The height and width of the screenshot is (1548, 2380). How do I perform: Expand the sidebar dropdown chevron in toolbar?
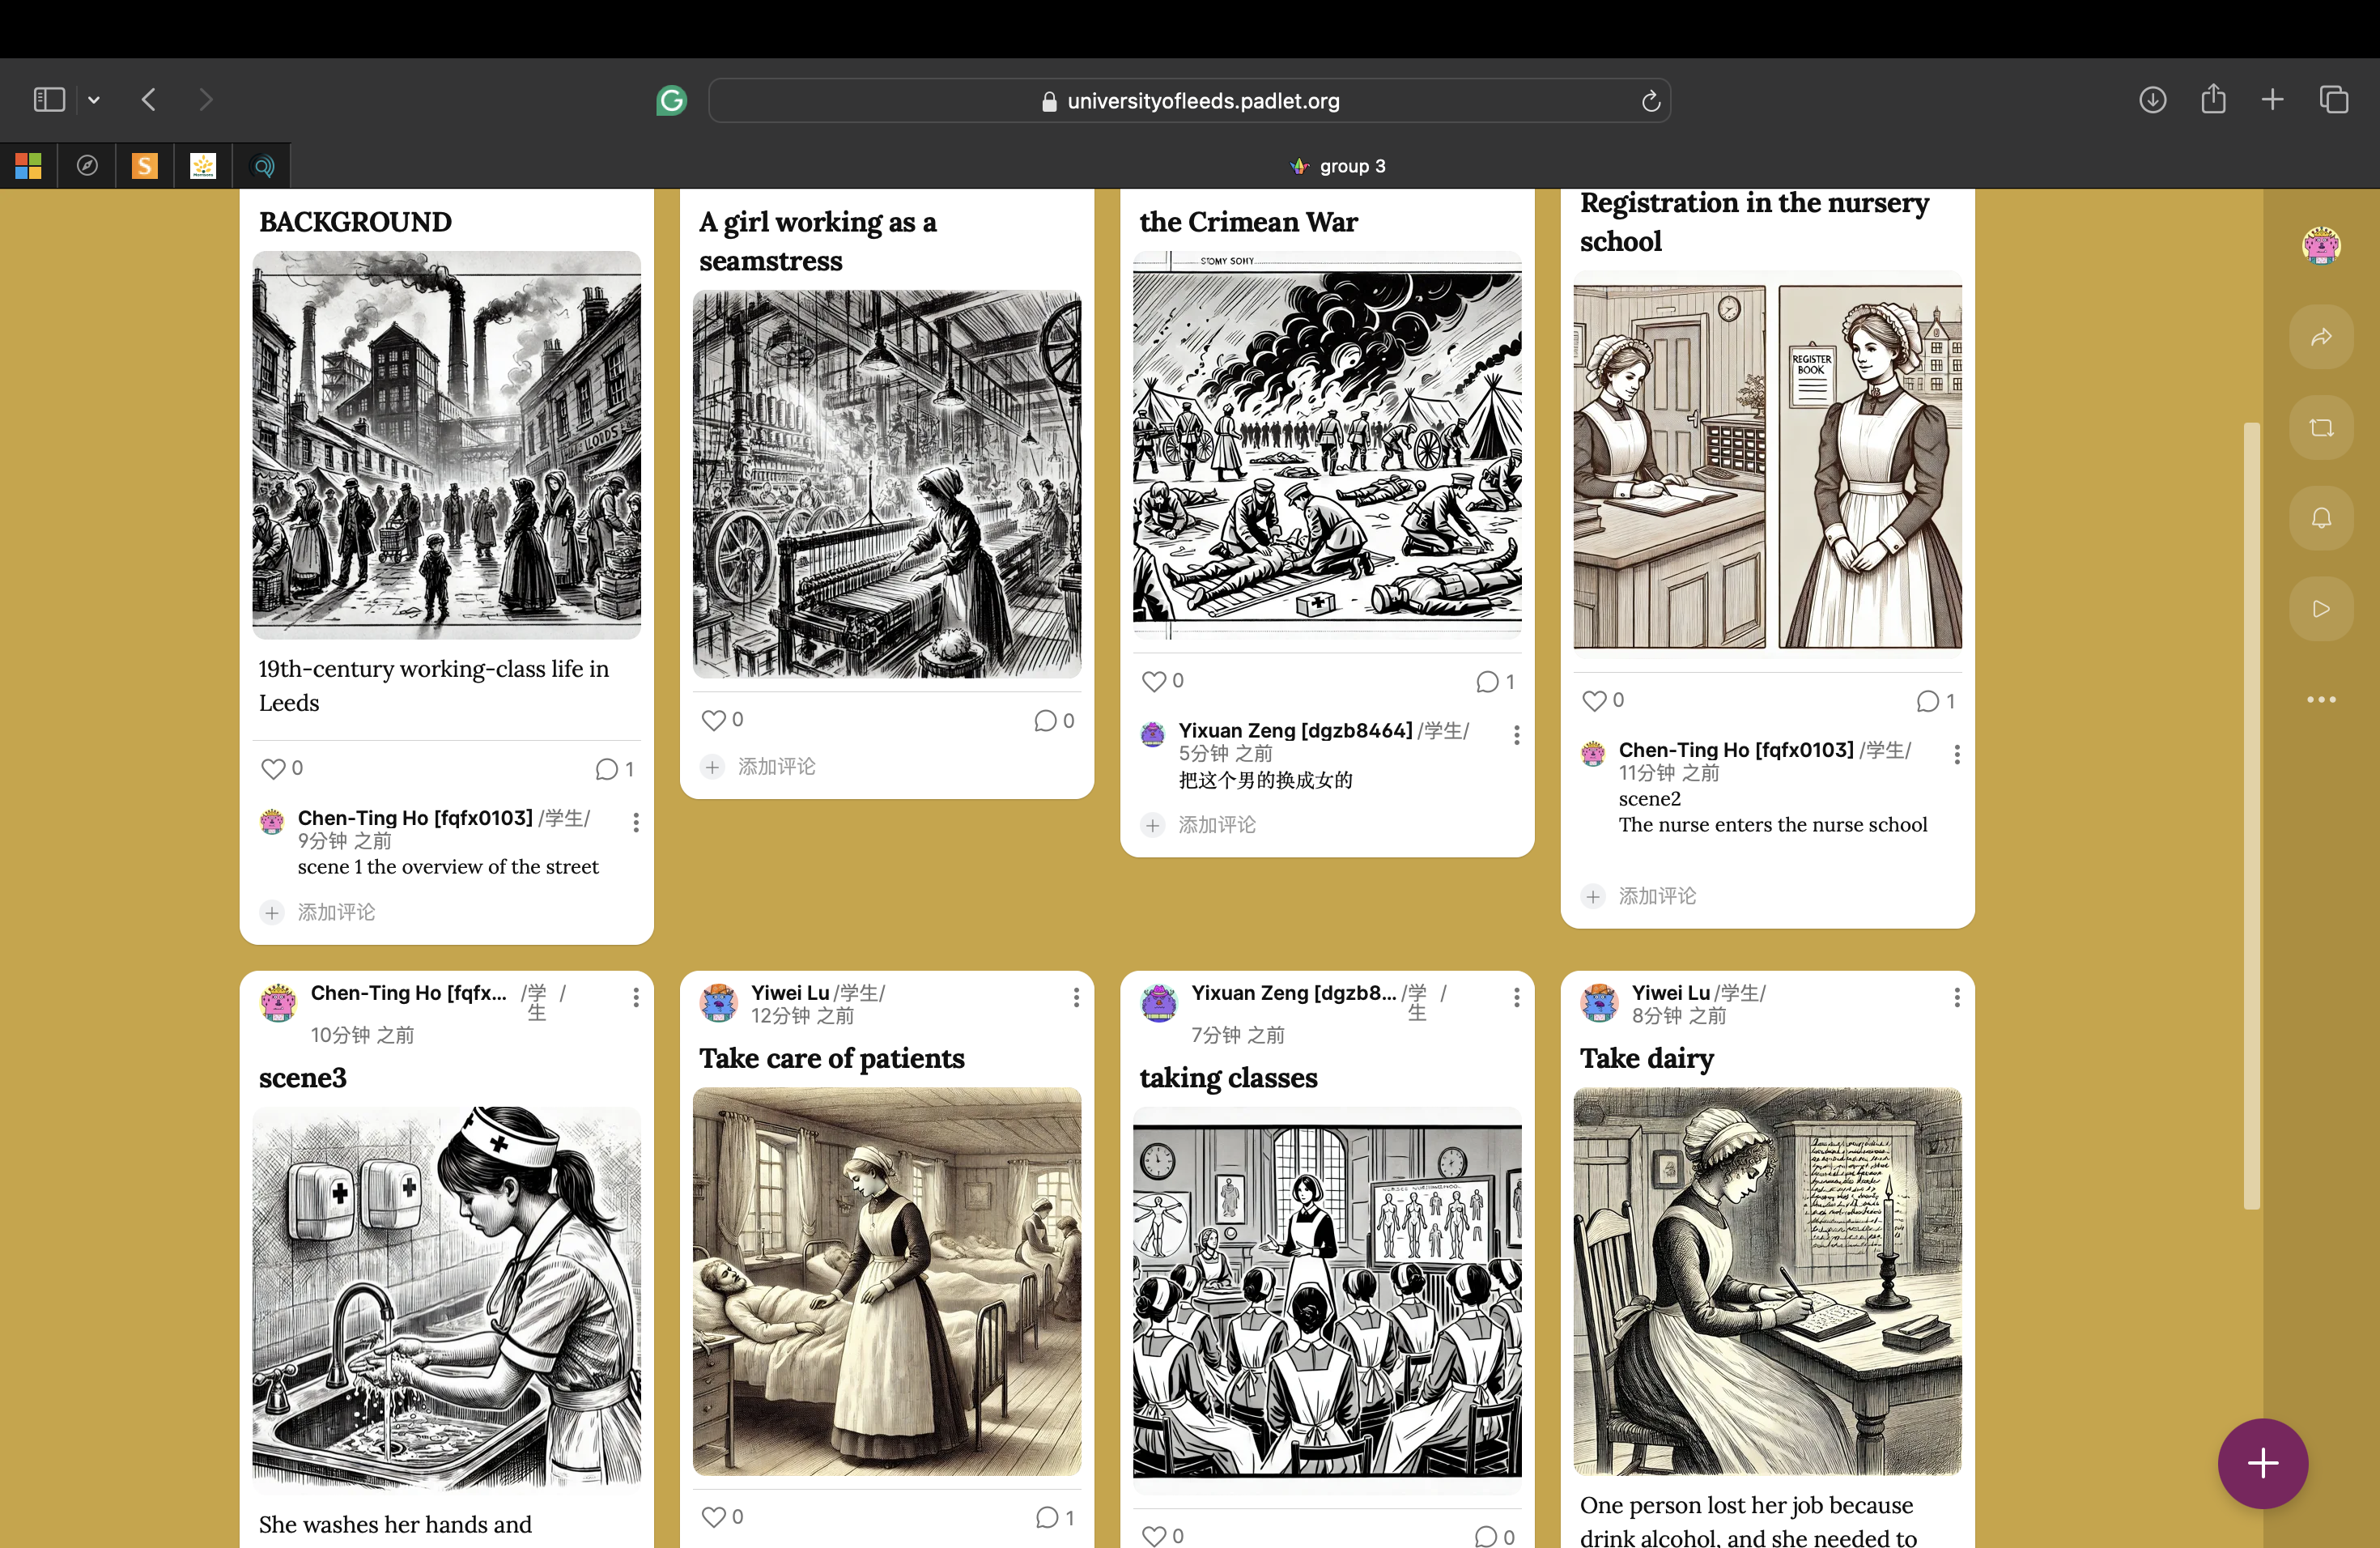tap(94, 100)
